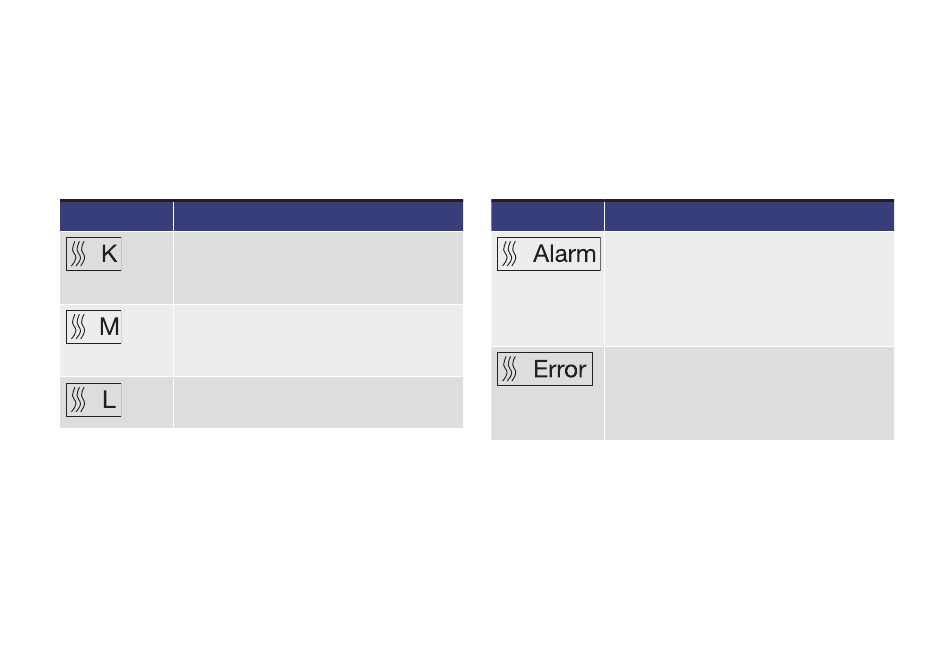Click the left table's wide blue header cell

pyautogui.click(x=318, y=216)
